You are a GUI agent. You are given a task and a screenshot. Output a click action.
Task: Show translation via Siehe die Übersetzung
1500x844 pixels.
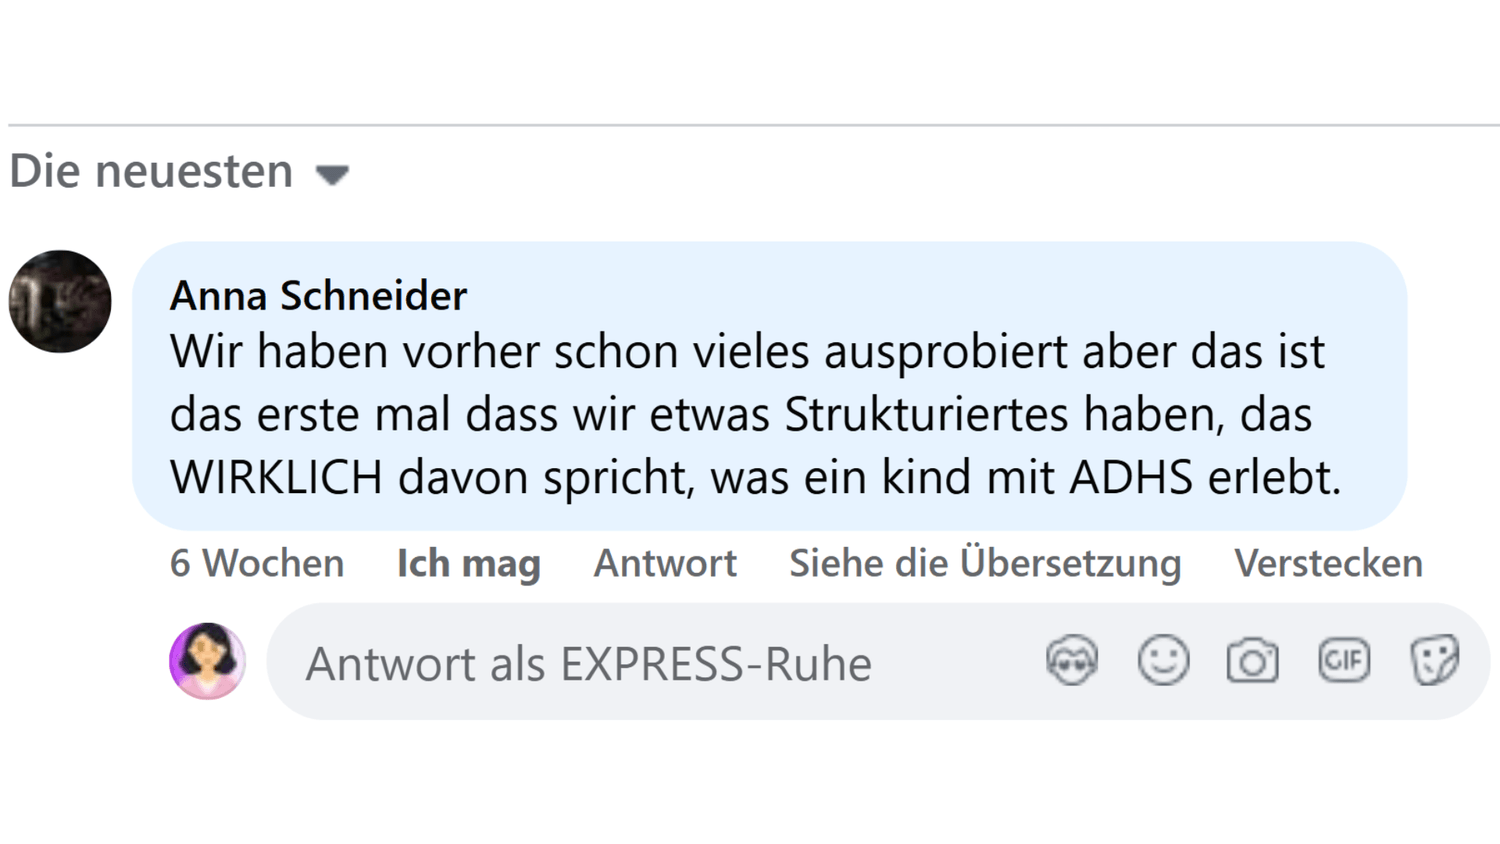pyautogui.click(x=984, y=564)
